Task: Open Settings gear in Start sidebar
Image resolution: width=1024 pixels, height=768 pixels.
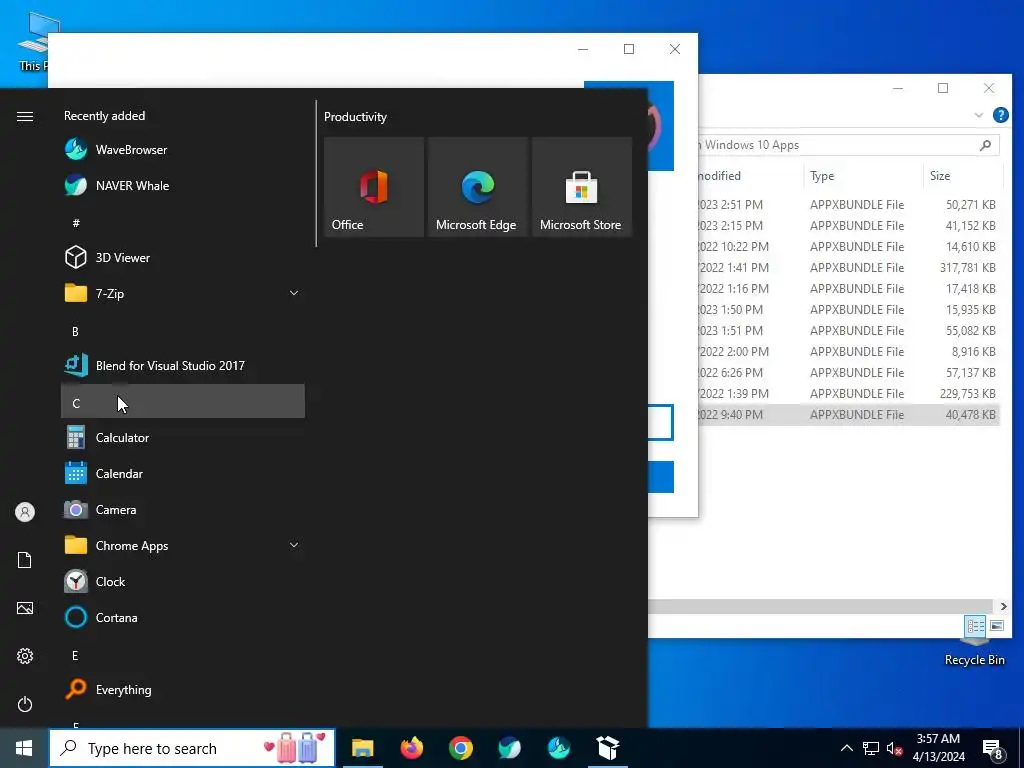Action: click(25, 656)
